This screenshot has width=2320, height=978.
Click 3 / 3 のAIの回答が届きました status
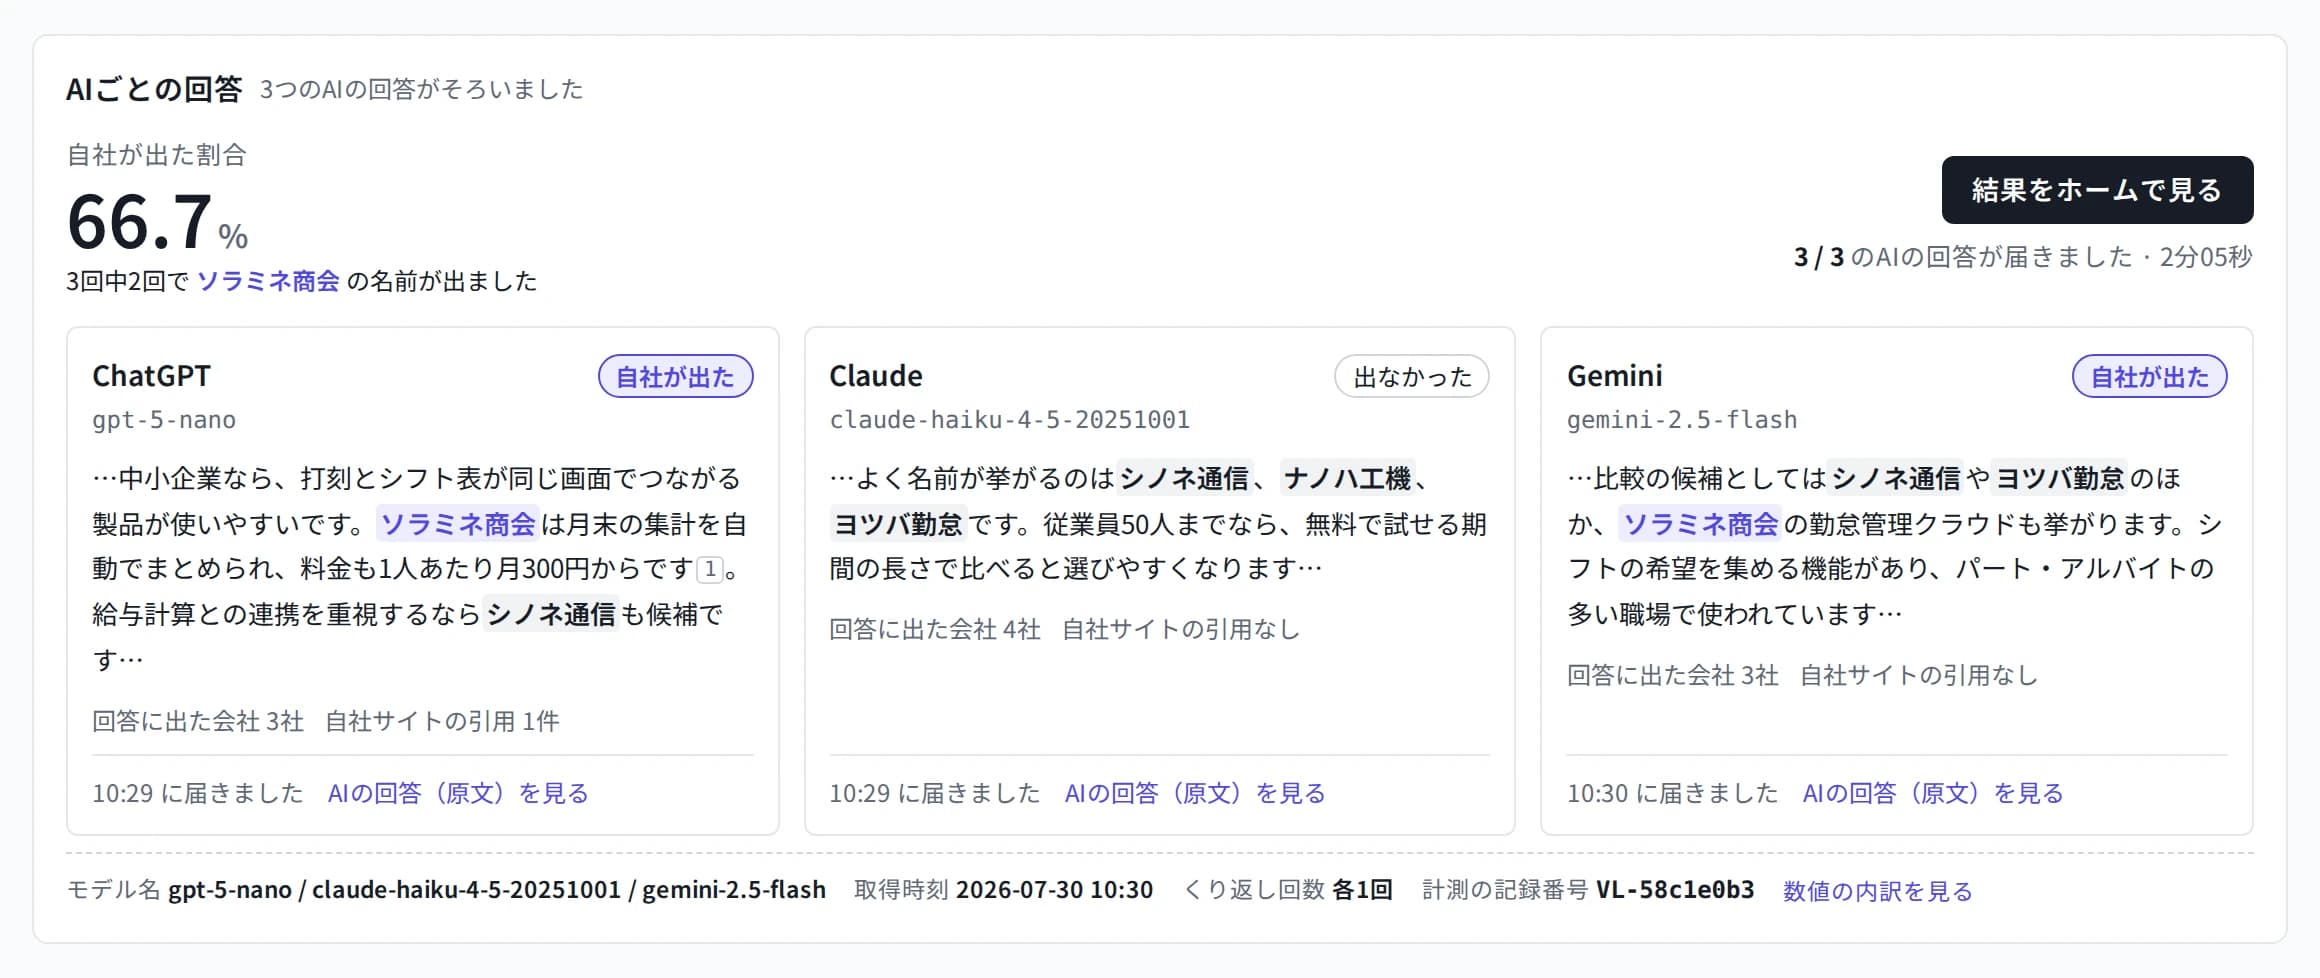click(x=2023, y=257)
